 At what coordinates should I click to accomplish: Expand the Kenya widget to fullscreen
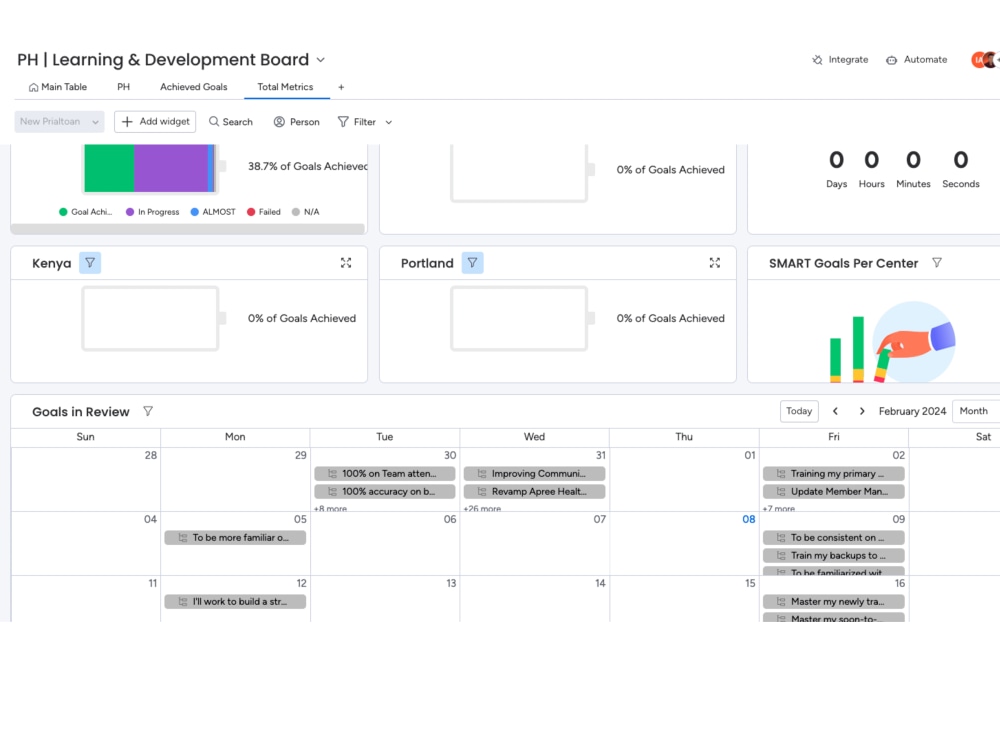346,262
